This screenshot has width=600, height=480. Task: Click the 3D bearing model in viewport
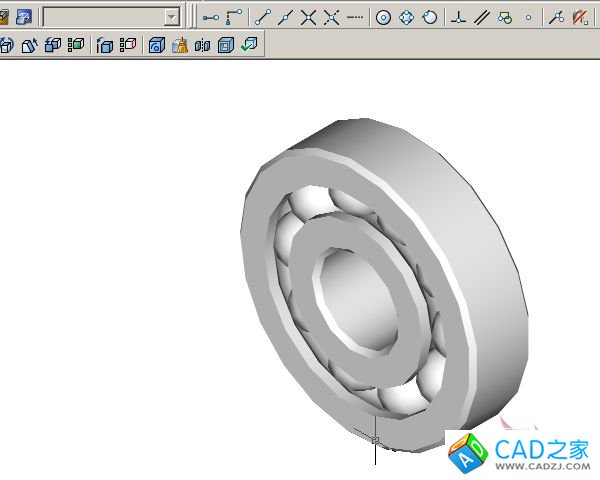[385, 290]
